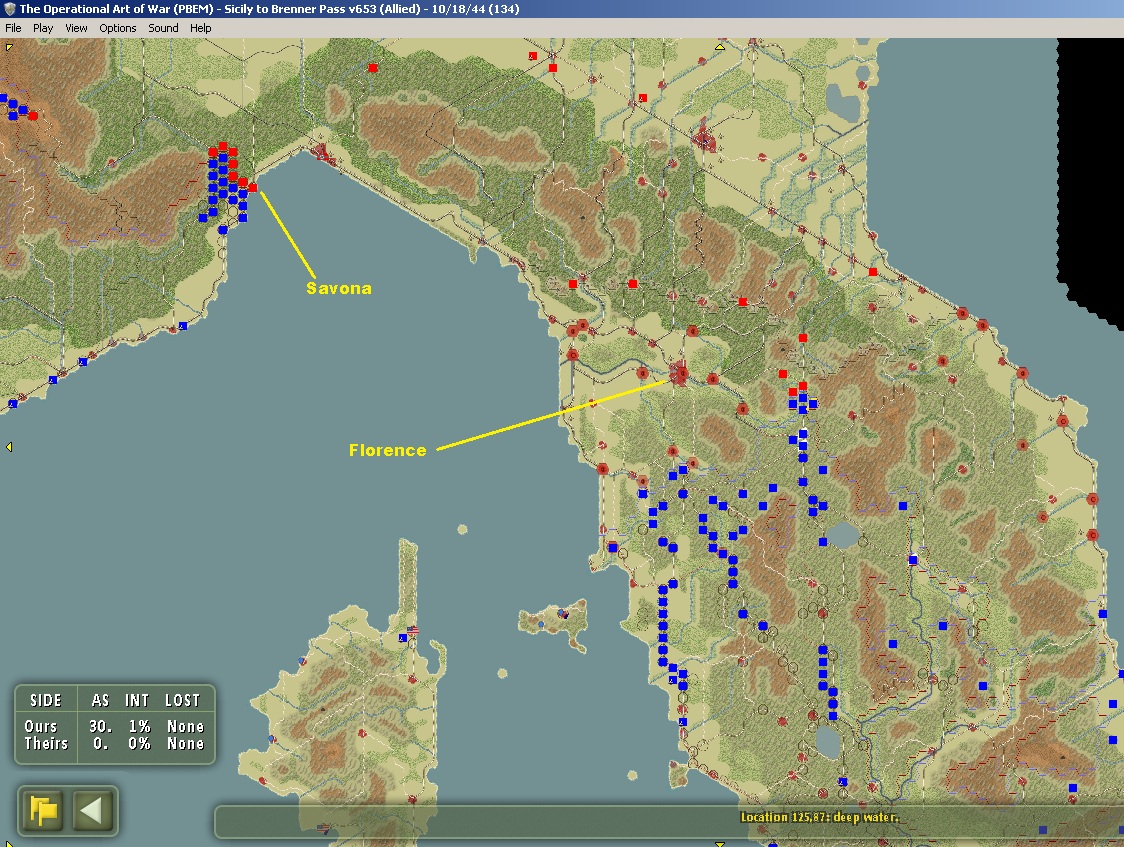Open the Options menu

[118, 28]
